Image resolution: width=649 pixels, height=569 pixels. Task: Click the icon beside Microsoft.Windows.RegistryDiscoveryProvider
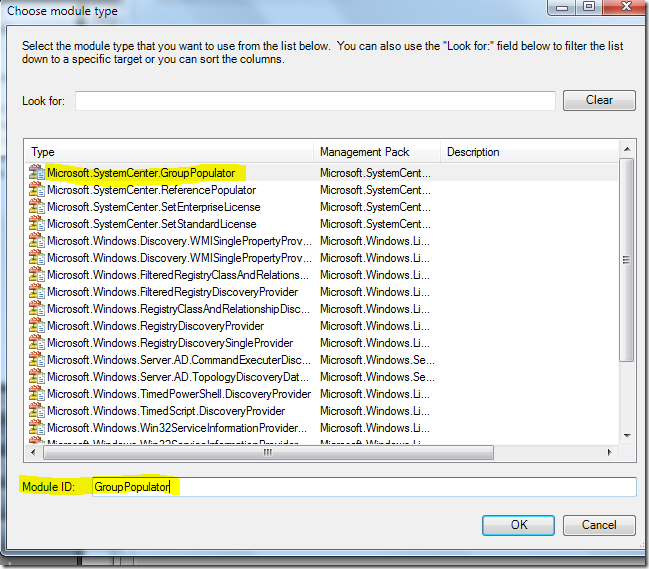[x=37, y=326]
